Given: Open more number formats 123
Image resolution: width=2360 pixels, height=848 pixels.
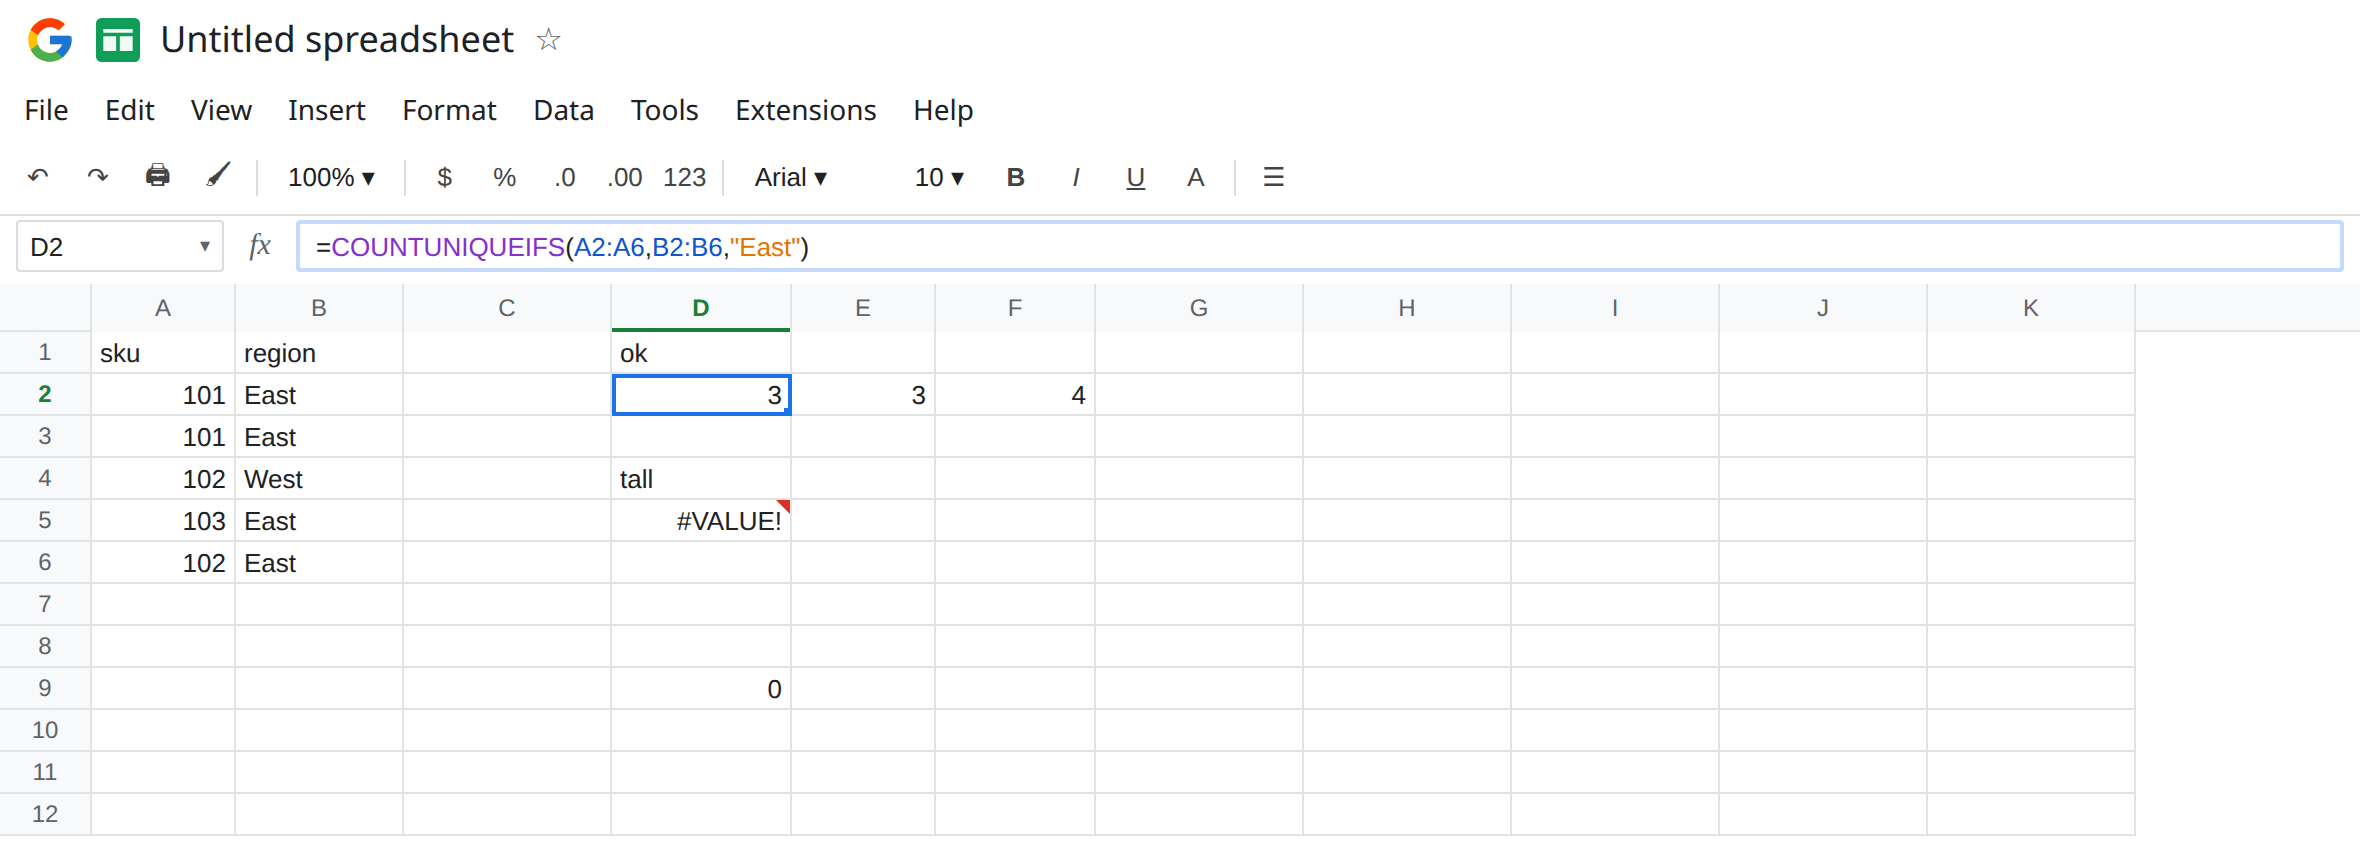Looking at the screenshot, I should tap(685, 177).
